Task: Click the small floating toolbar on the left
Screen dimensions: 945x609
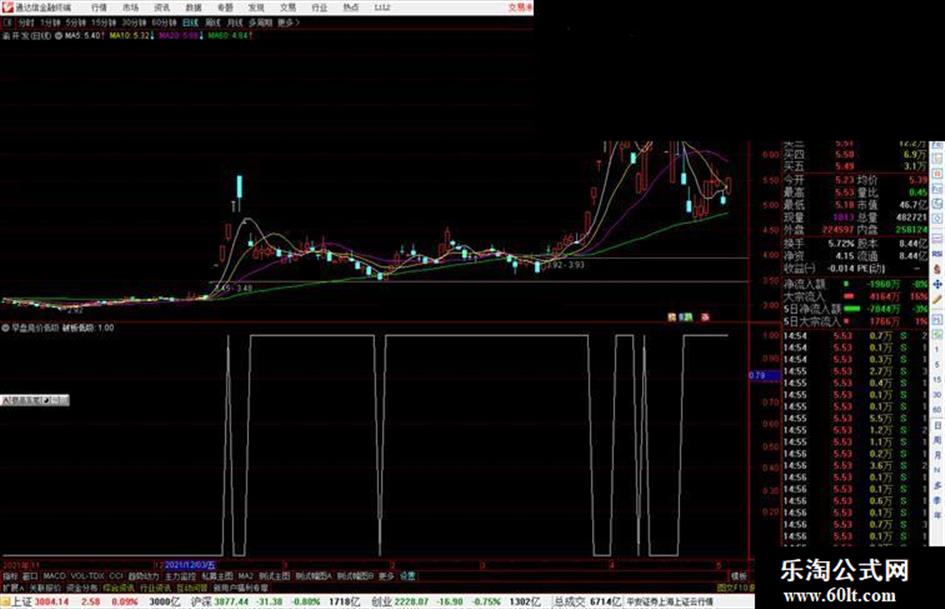Action: [35, 400]
